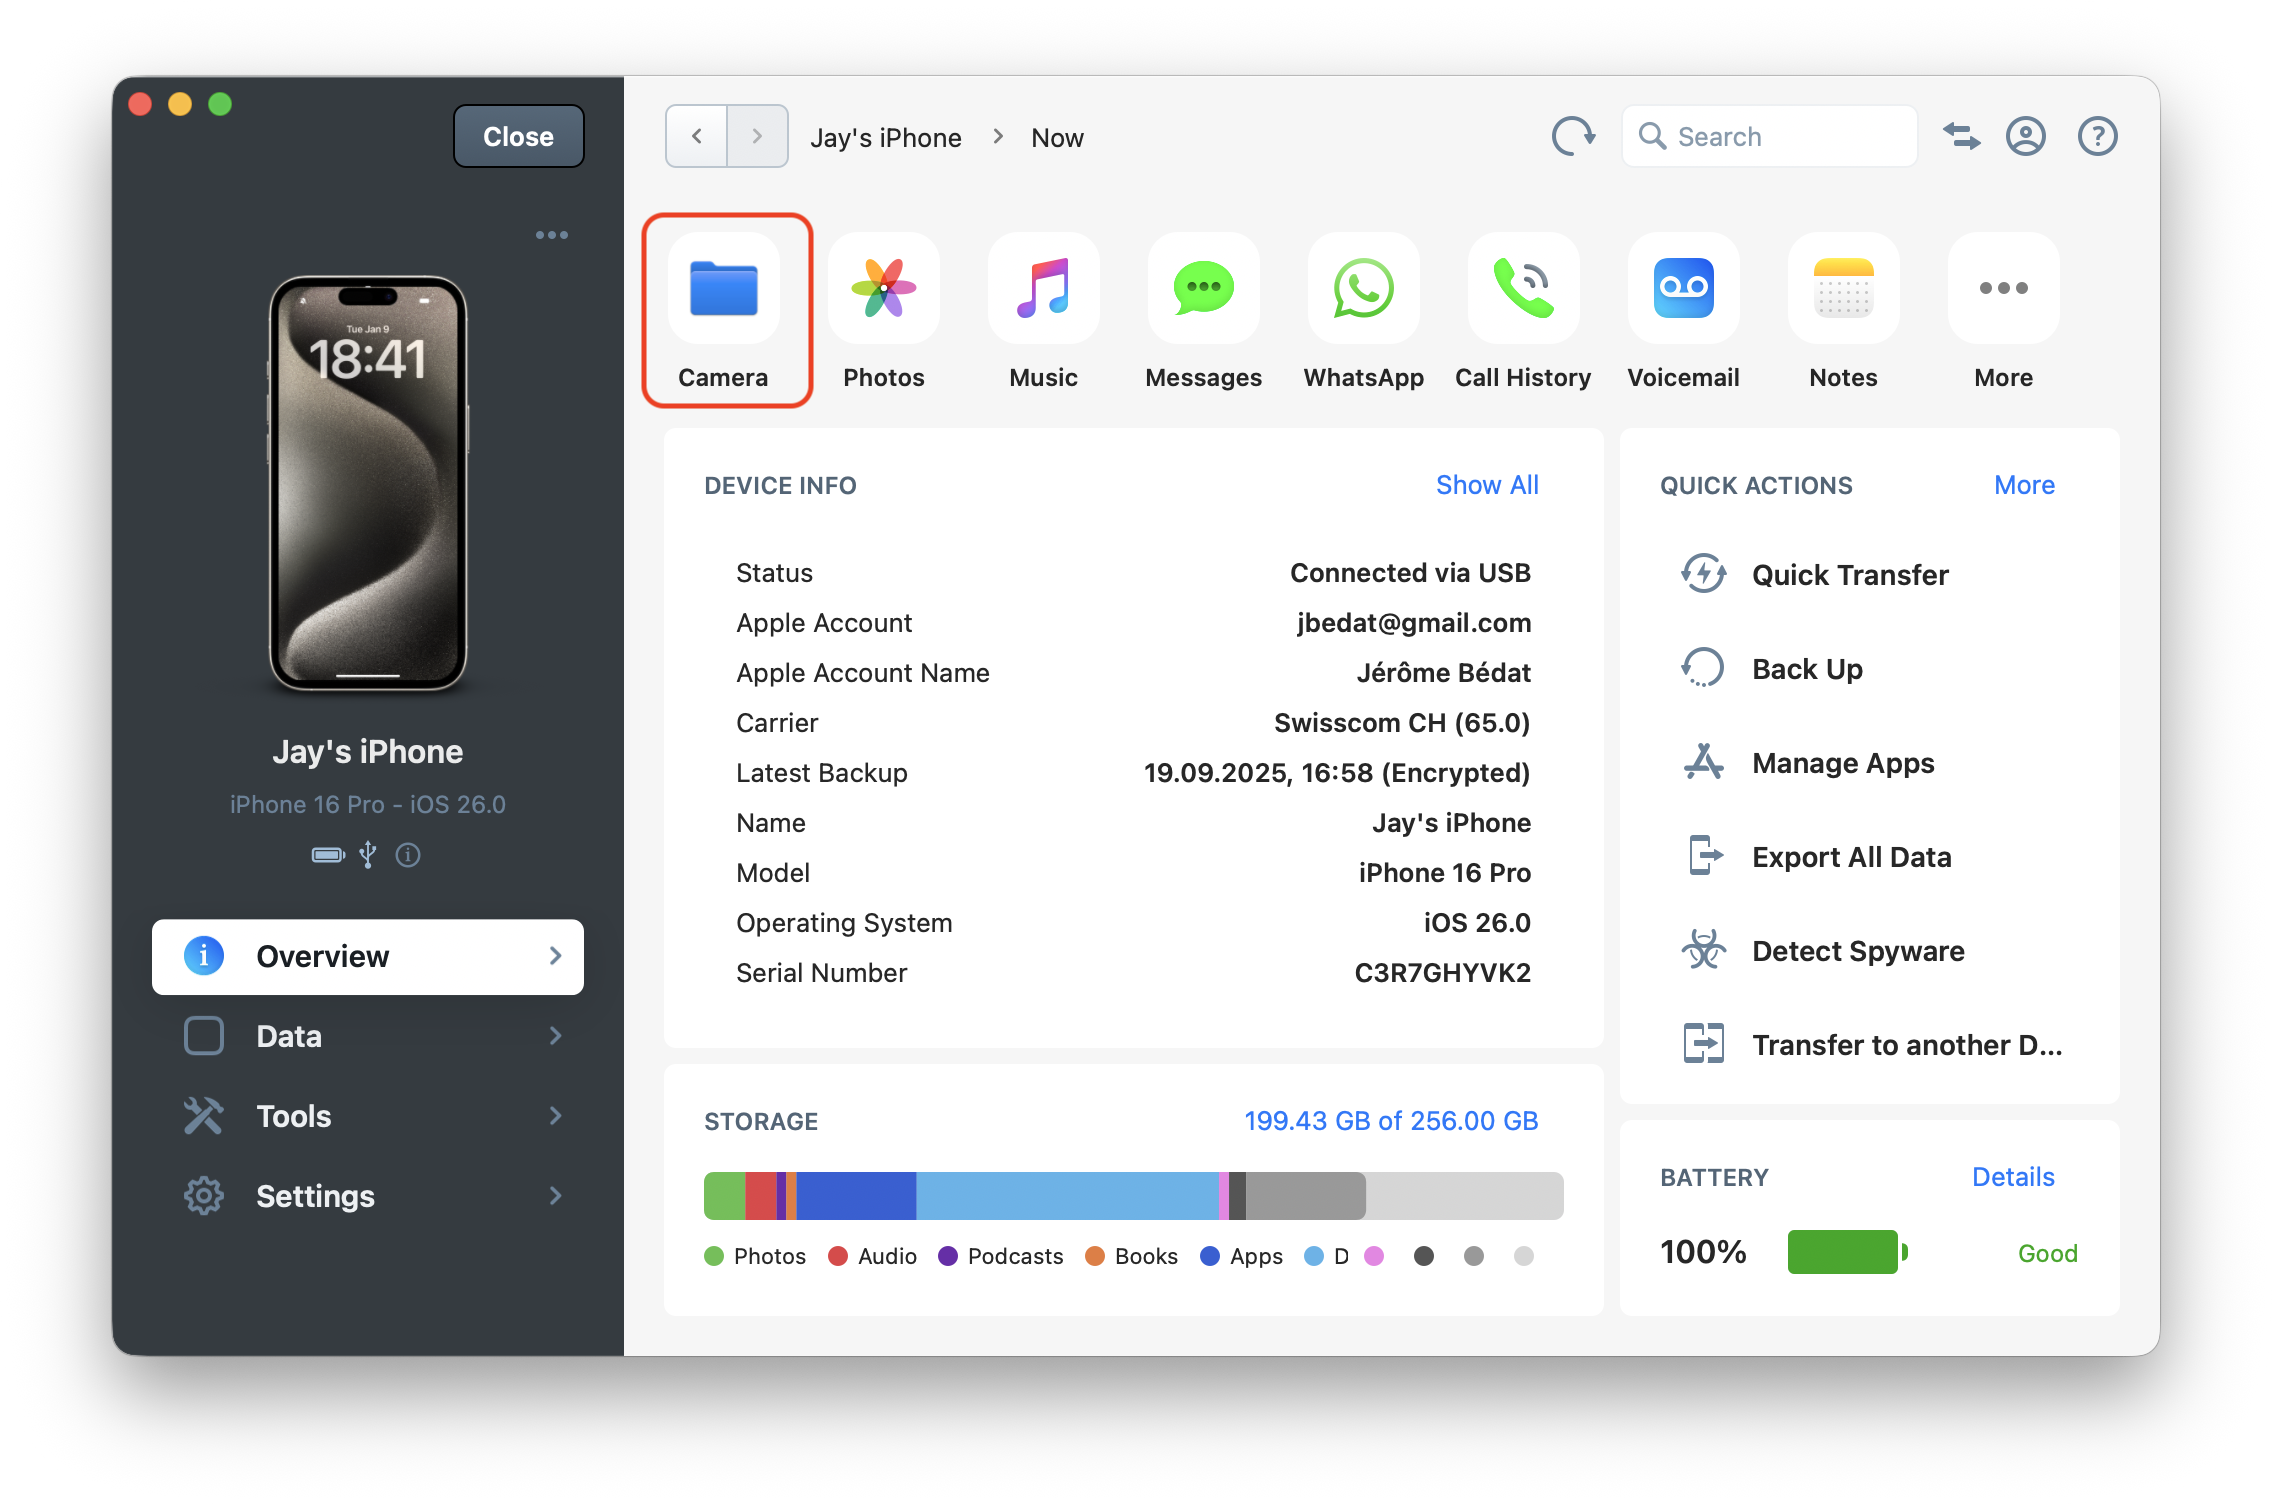Screen dimensions: 2272x1504
Task: Open the device options ellipsis menu
Action: (553, 234)
